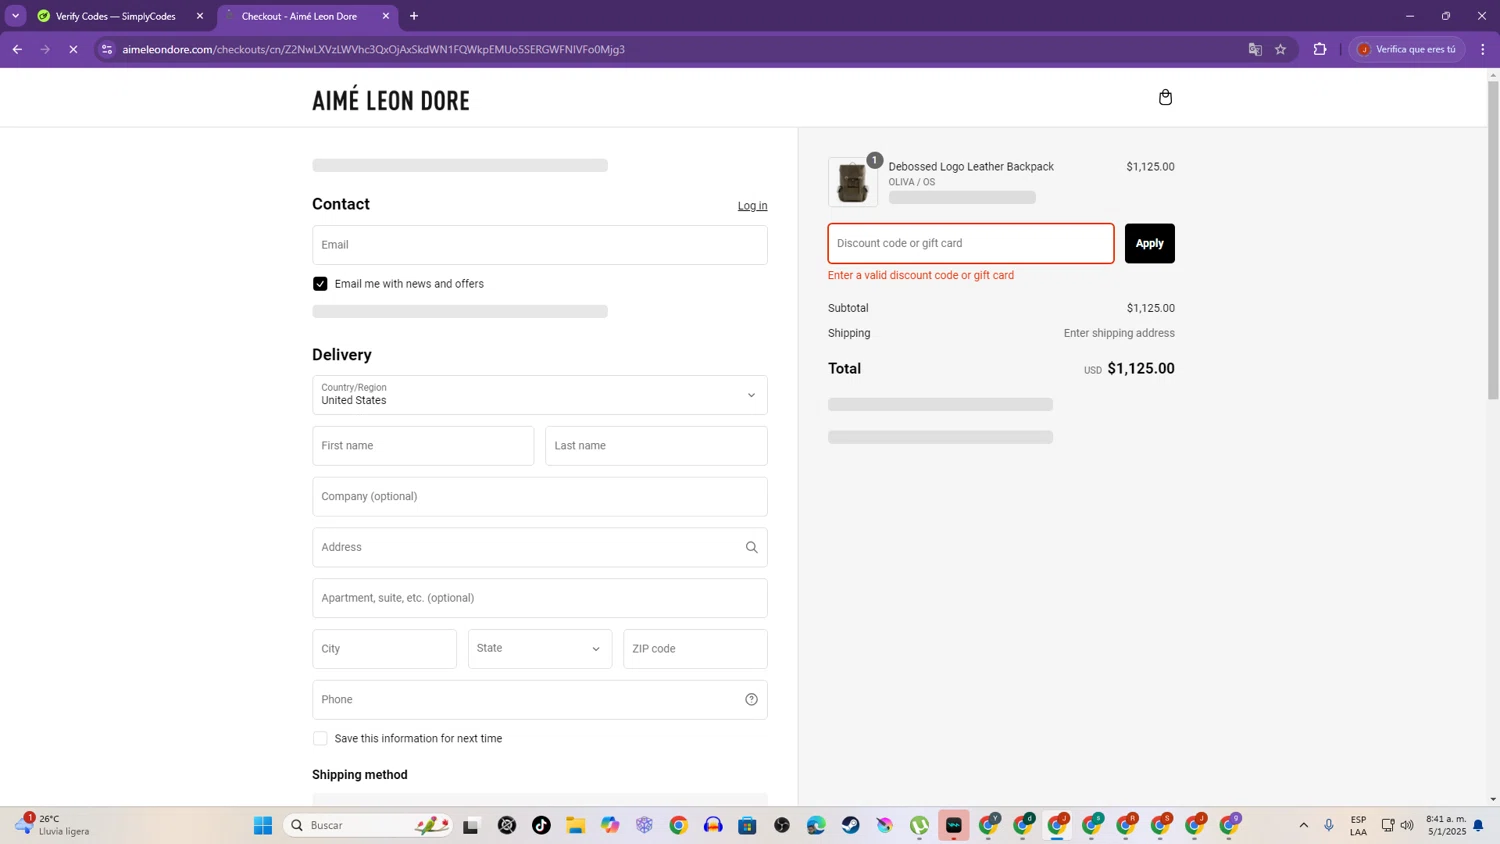Image resolution: width=1500 pixels, height=844 pixels.
Task: Click the Aimé Leon Dore logo
Action: coord(391,100)
